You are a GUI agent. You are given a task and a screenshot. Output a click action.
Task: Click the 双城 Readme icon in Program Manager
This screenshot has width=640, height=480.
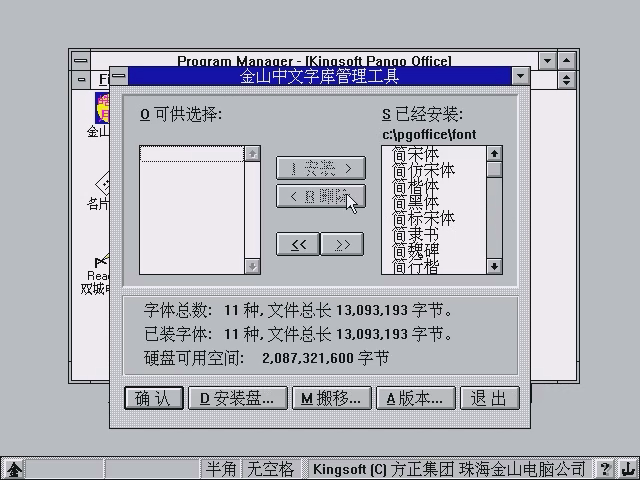101,263
